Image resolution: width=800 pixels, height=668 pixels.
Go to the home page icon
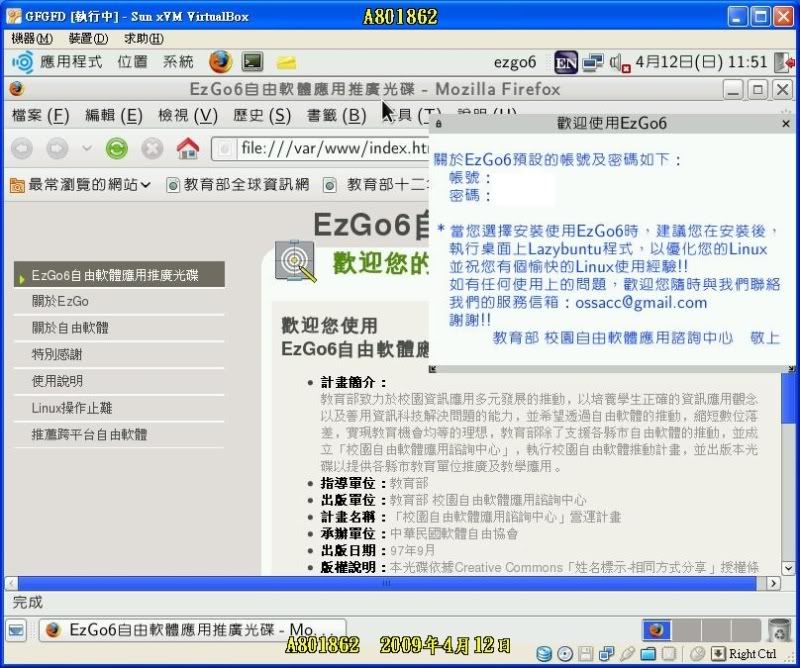(188, 149)
